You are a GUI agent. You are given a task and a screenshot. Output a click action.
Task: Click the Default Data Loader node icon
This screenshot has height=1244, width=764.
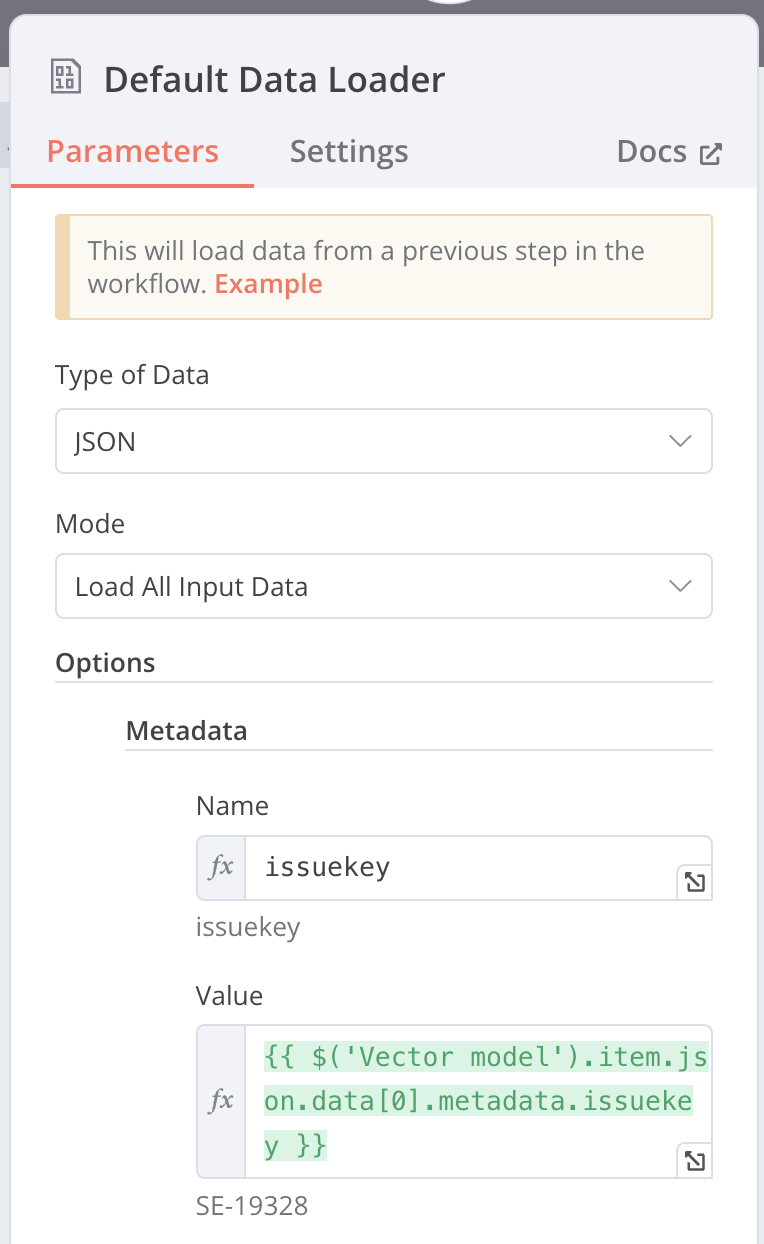[x=66, y=78]
